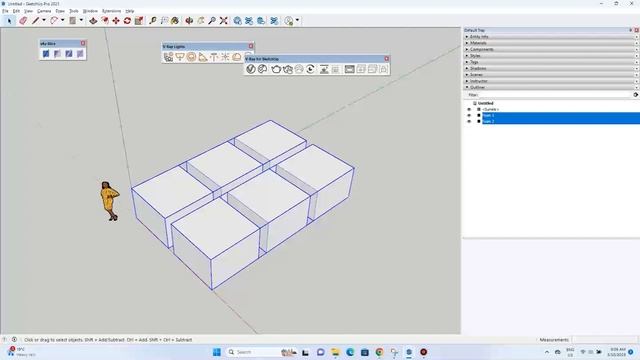Start V-Ray interactive render teapot

(288, 69)
